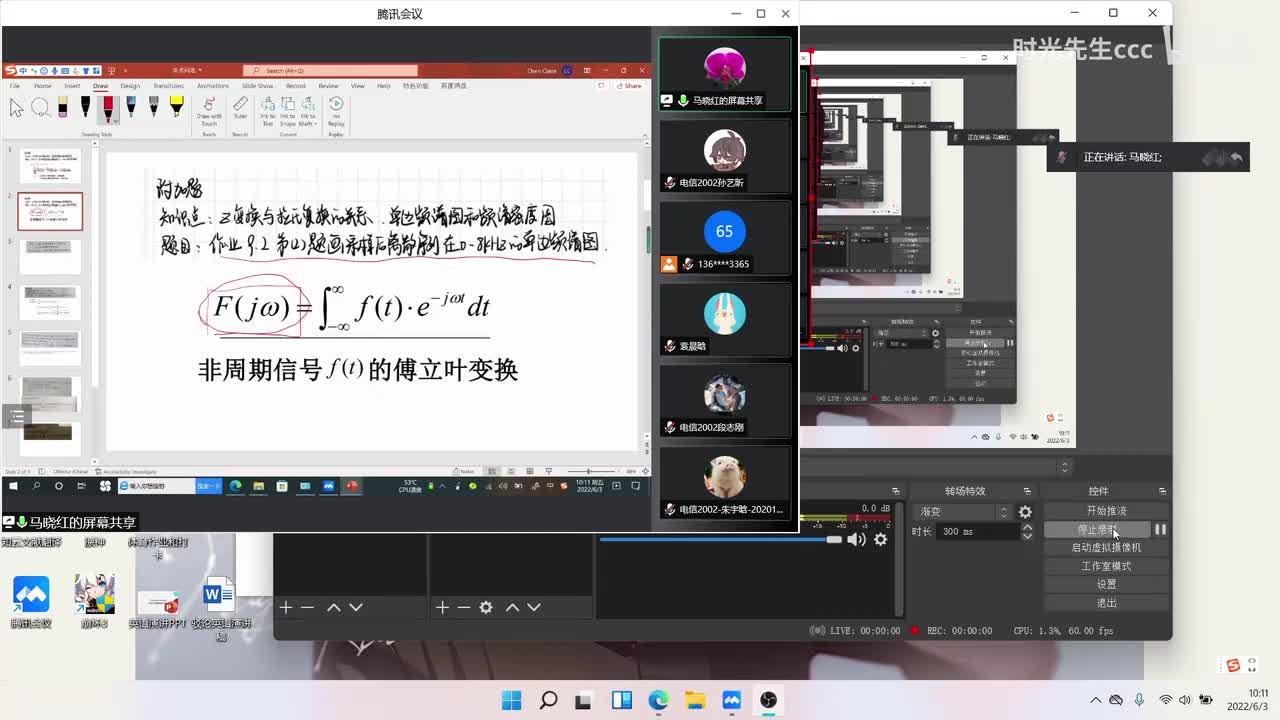Move source up in OBS sources list

pos(512,607)
